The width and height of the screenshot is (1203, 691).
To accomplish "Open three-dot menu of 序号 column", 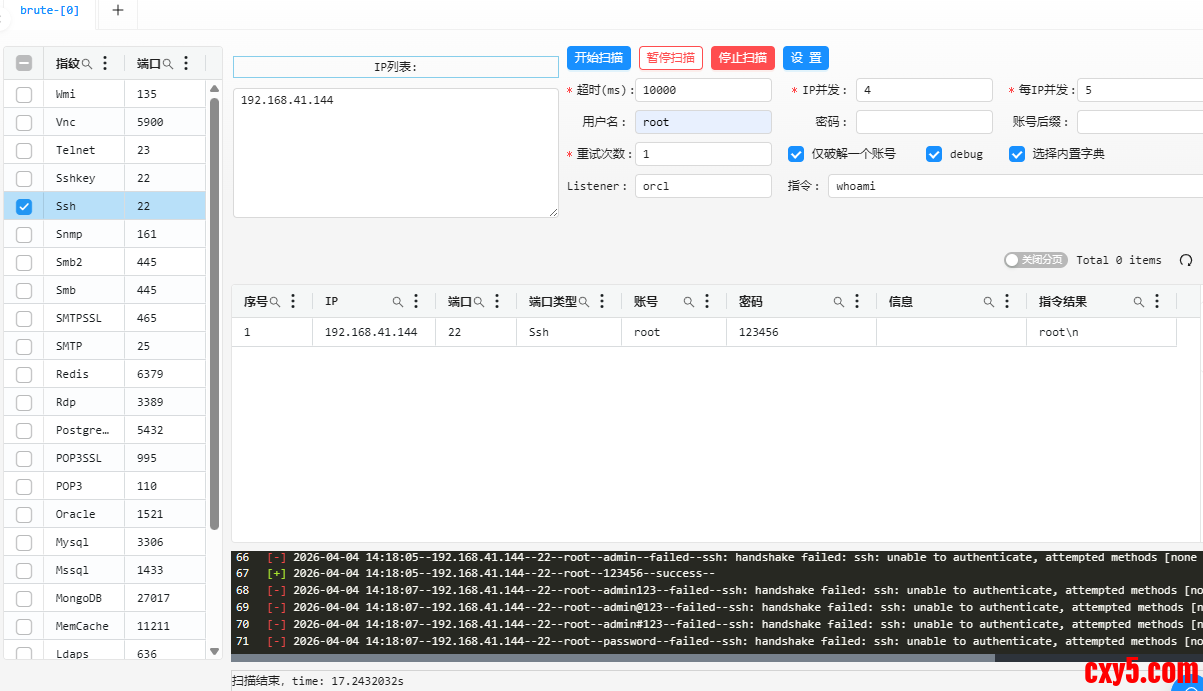I will (293, 302).
